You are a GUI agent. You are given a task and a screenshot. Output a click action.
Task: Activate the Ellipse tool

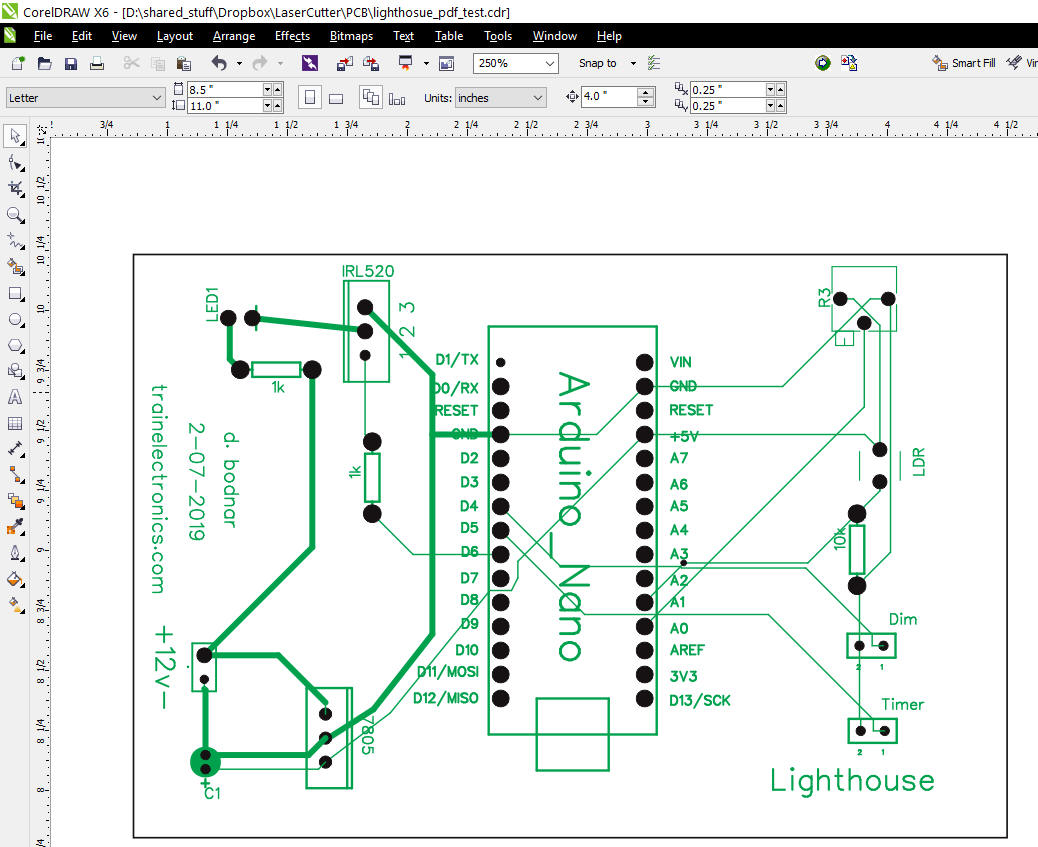(x=15, y=320)
